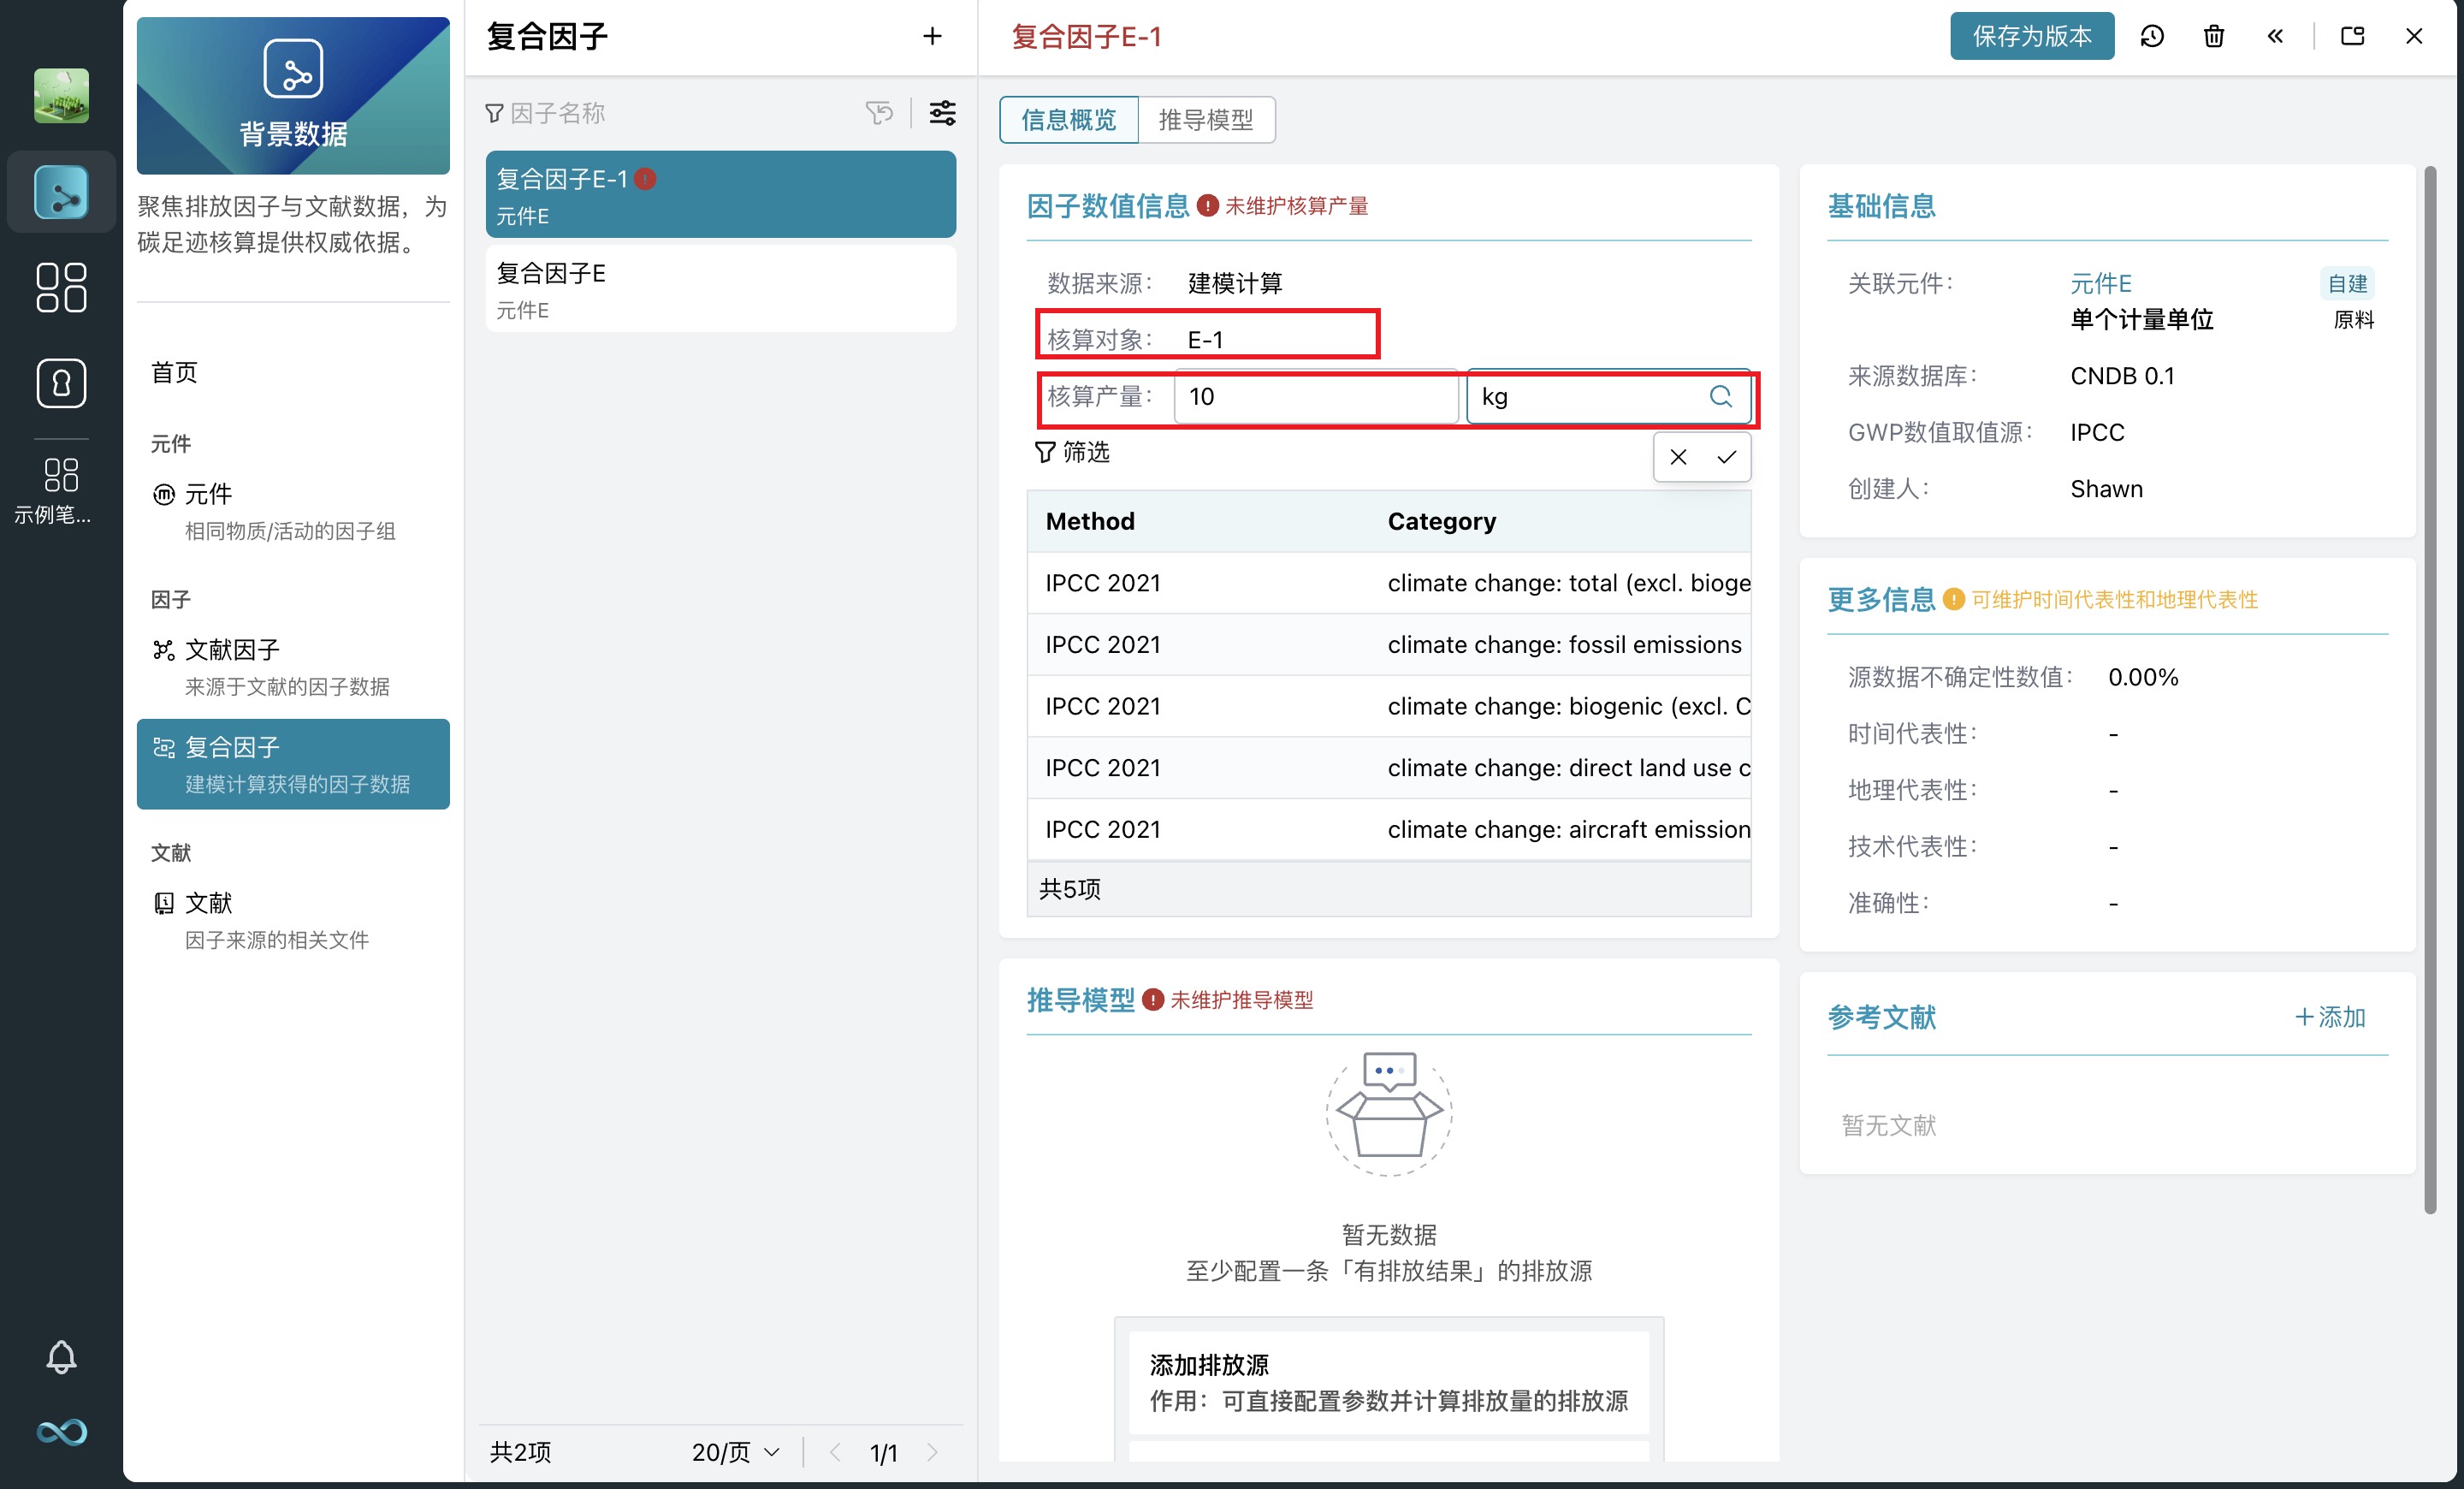
Task: Switch to 推导模型 tab
Action: click(1205, 120)
